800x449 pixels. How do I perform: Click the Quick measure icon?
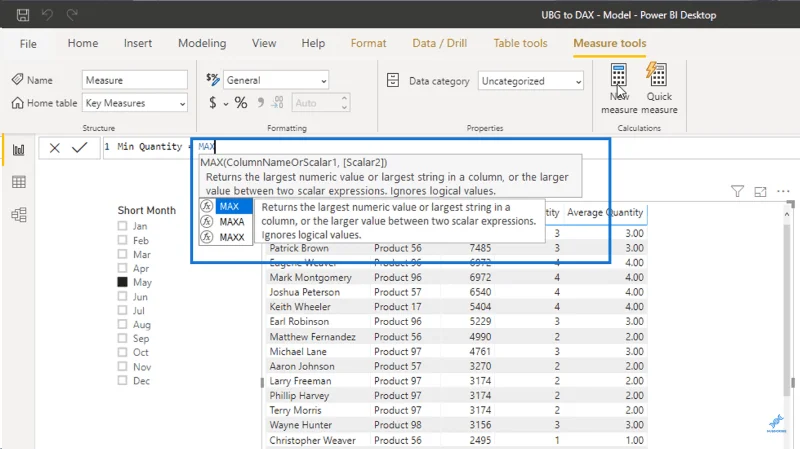[657, 74]
